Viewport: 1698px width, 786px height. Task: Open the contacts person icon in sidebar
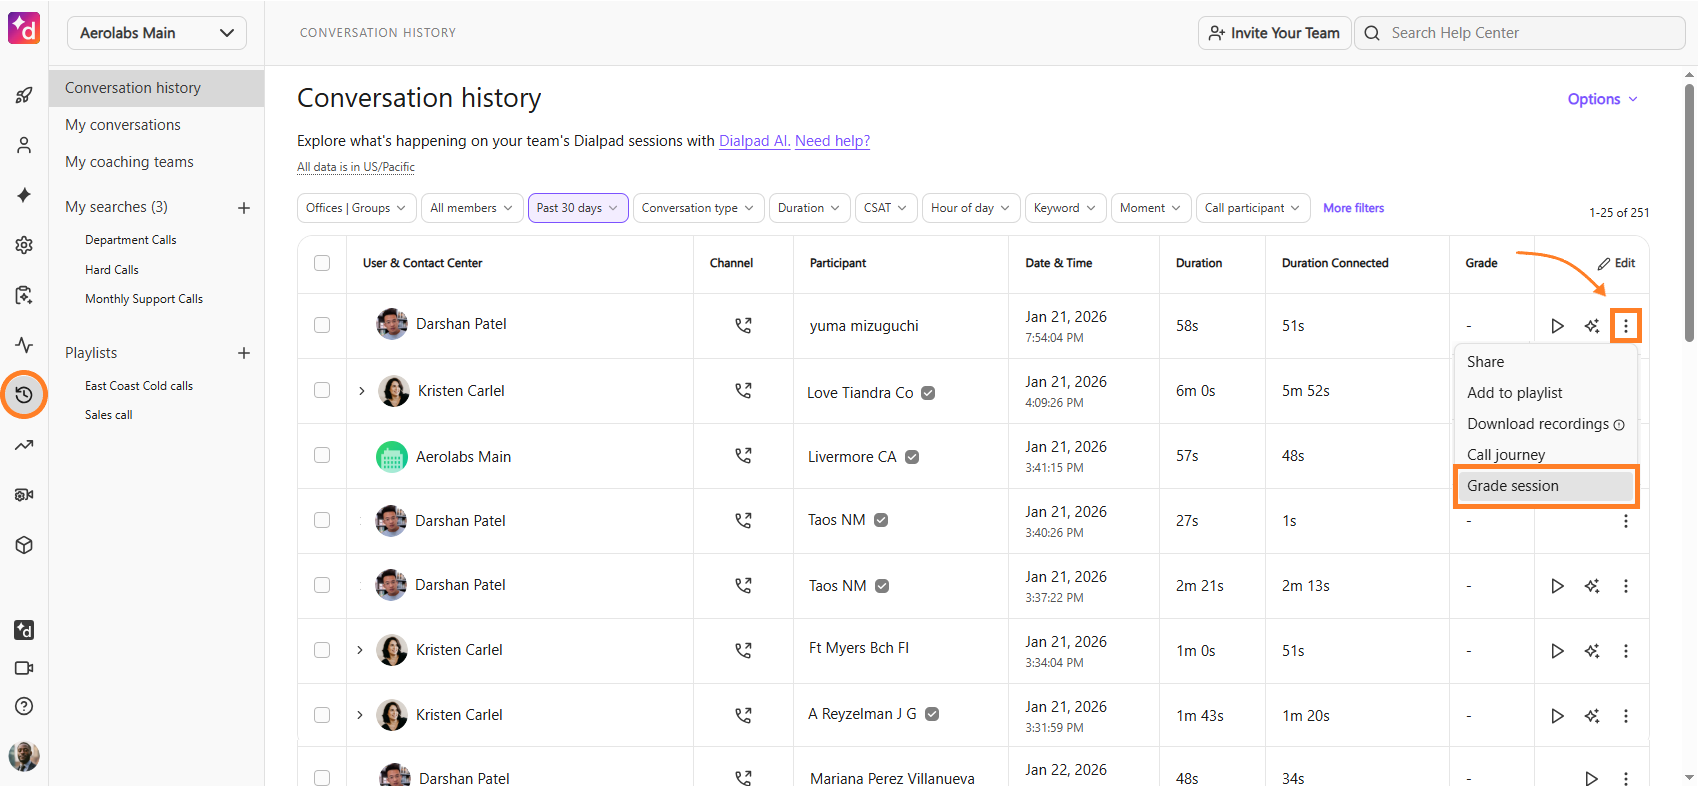(24, 145)
